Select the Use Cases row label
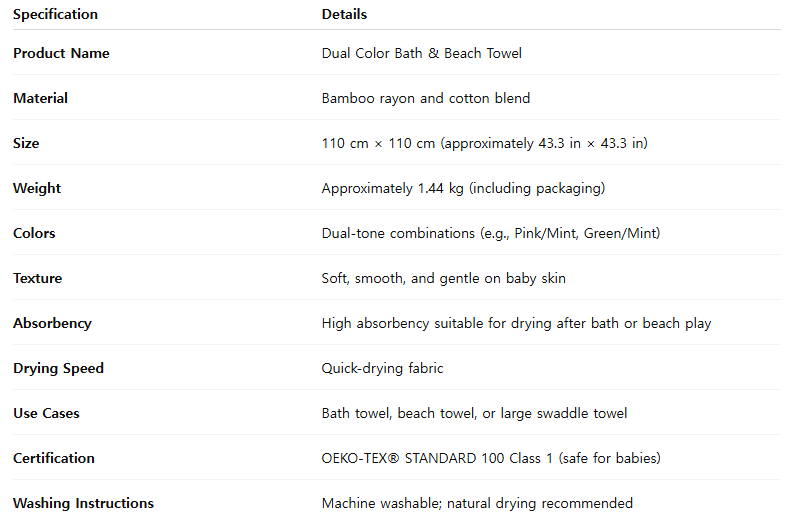Image resolution: width=785 pixels, height=530 pixels. point(46,413)
